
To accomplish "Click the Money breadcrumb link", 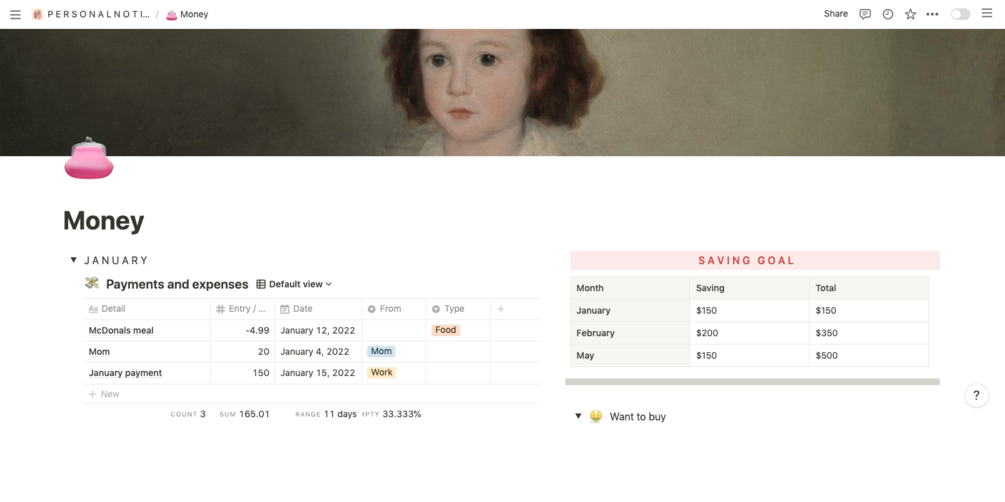I will click(x=187, y=14).
